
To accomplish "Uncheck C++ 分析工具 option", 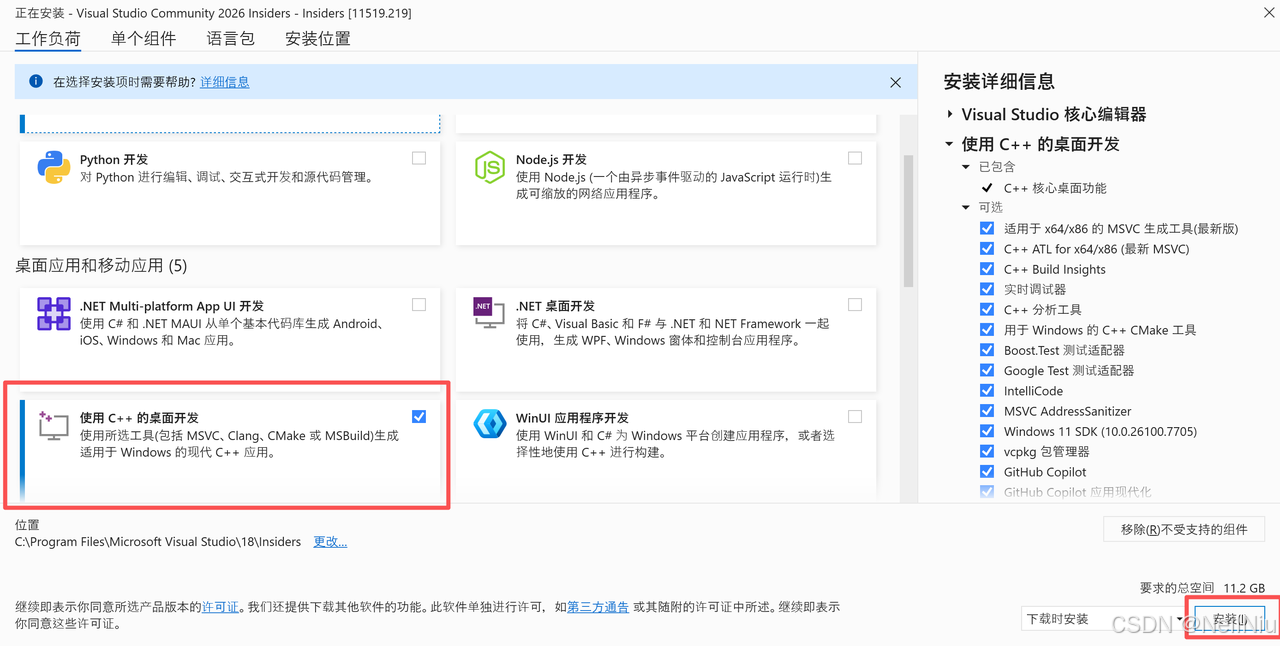I will coord(987,310).
